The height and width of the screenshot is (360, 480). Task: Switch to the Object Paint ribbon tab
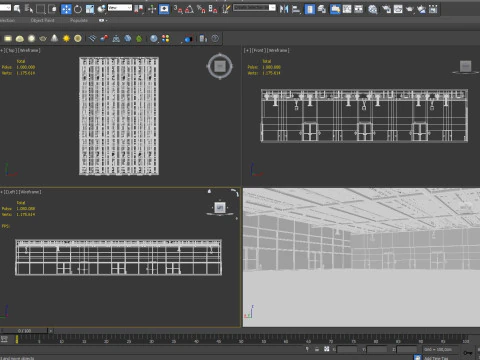tap(42, 20)
